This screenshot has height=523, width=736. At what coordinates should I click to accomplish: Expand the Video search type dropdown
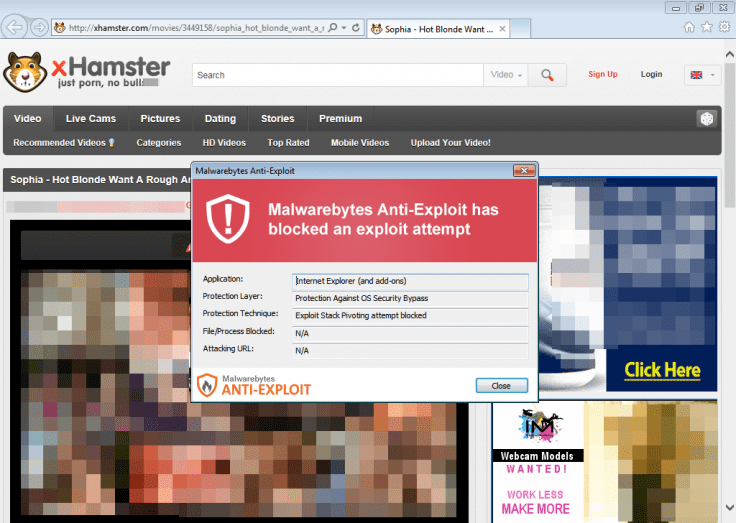tap(507, 75)
